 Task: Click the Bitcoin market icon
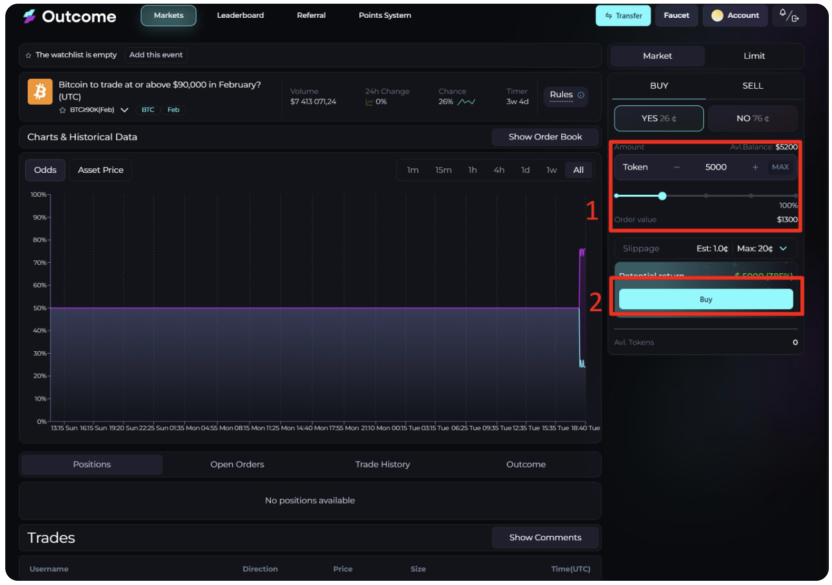tap(40, 92)
